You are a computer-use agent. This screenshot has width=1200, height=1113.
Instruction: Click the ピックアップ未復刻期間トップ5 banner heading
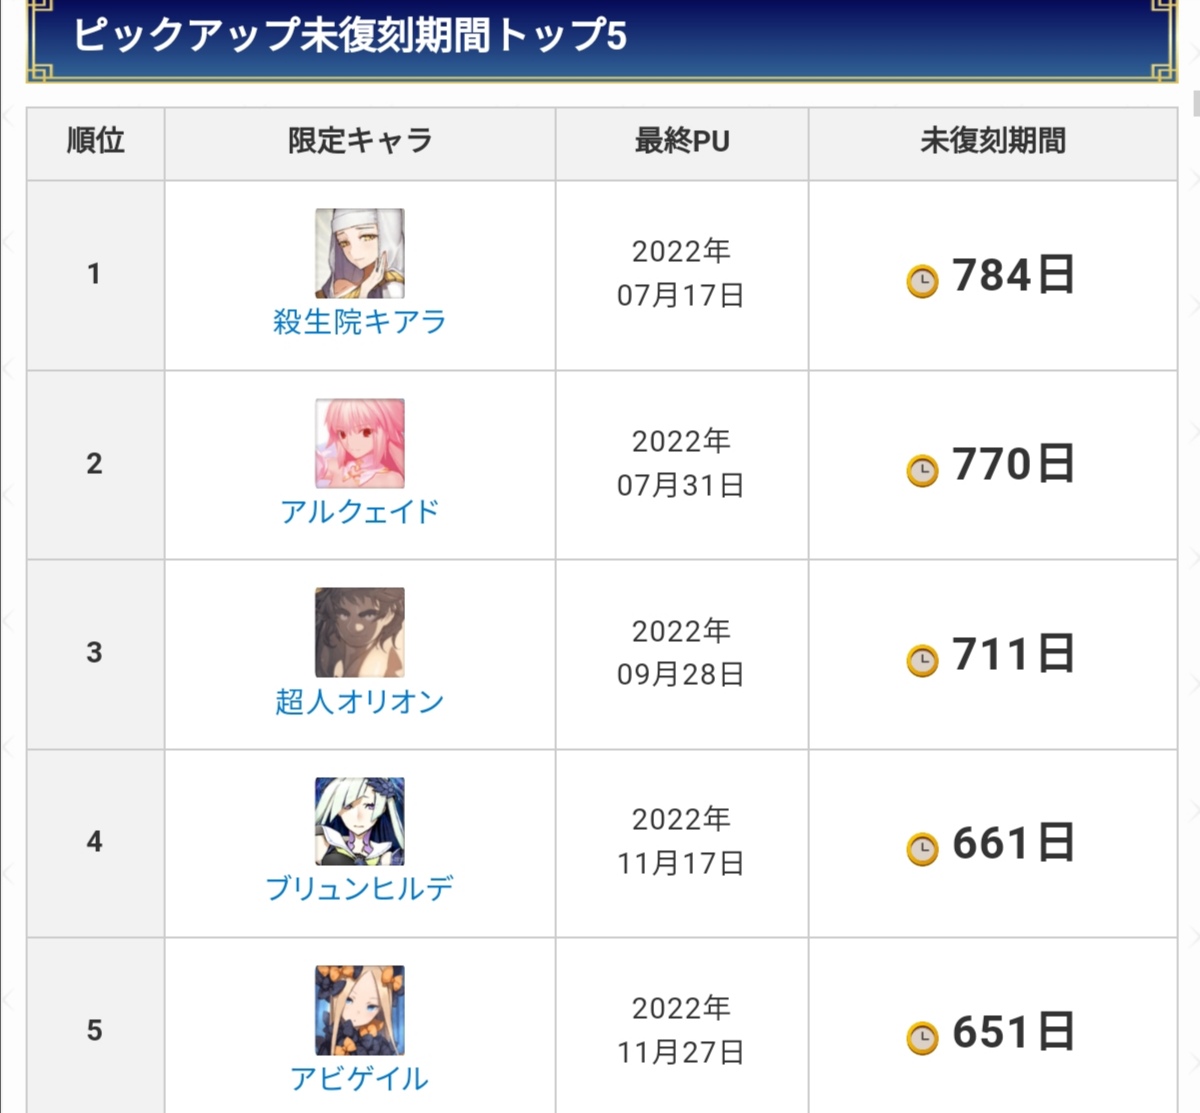[x=350, y=36]
